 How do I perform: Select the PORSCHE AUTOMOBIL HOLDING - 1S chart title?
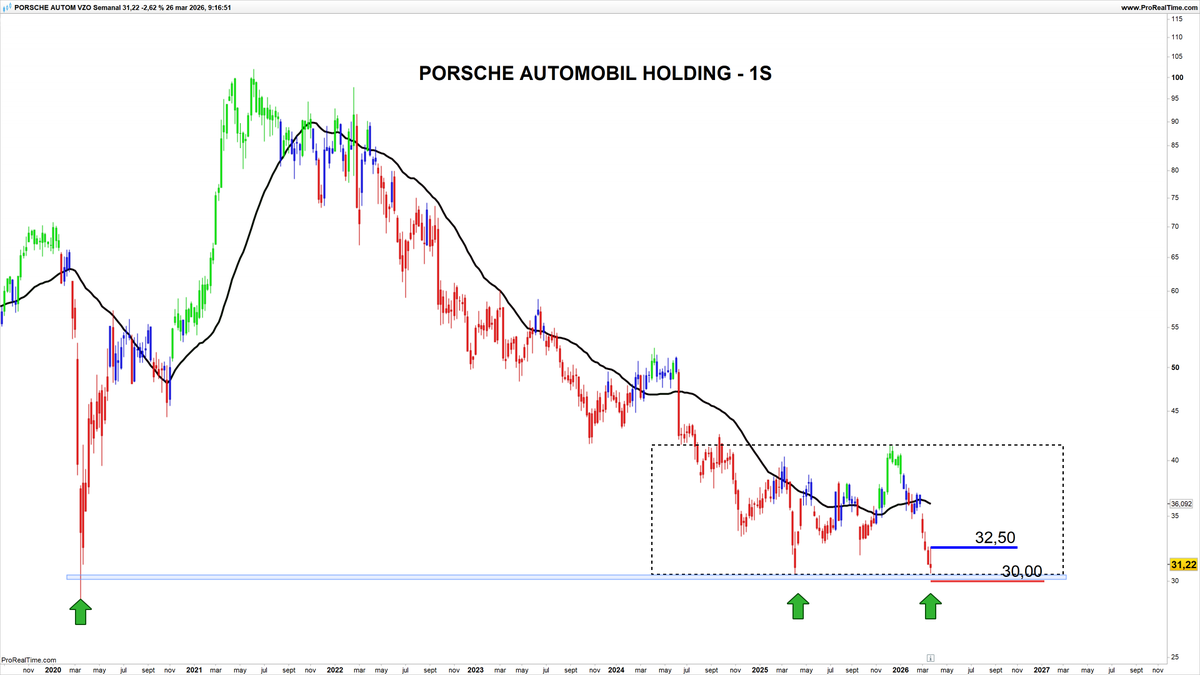click(595, 74)
